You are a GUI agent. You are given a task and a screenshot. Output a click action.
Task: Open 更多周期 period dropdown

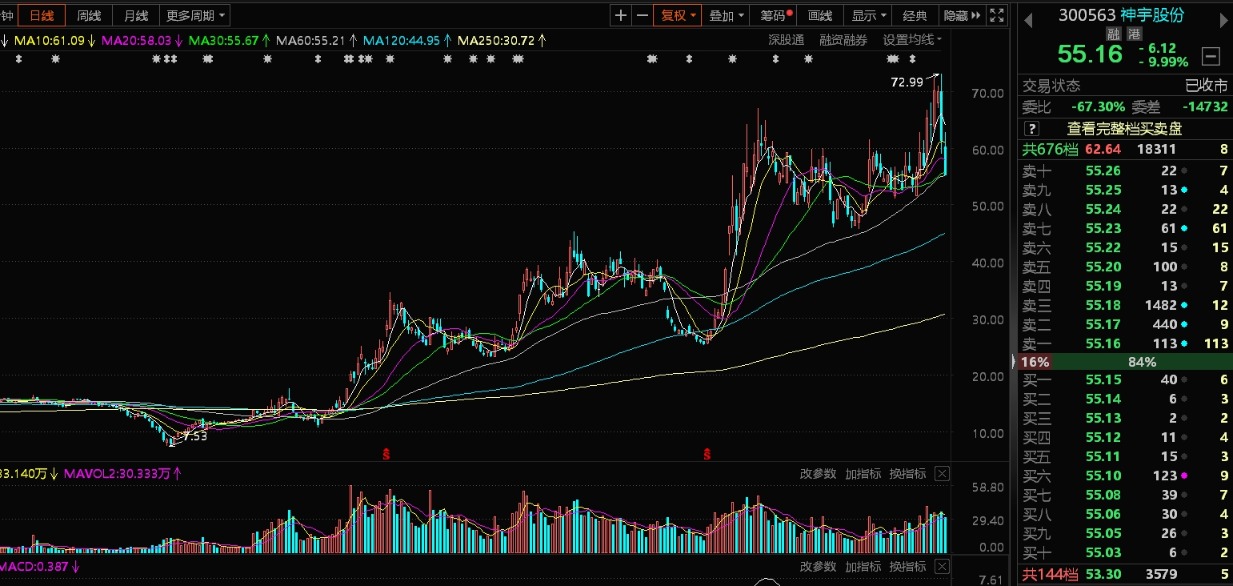click(x=195, y=15)
